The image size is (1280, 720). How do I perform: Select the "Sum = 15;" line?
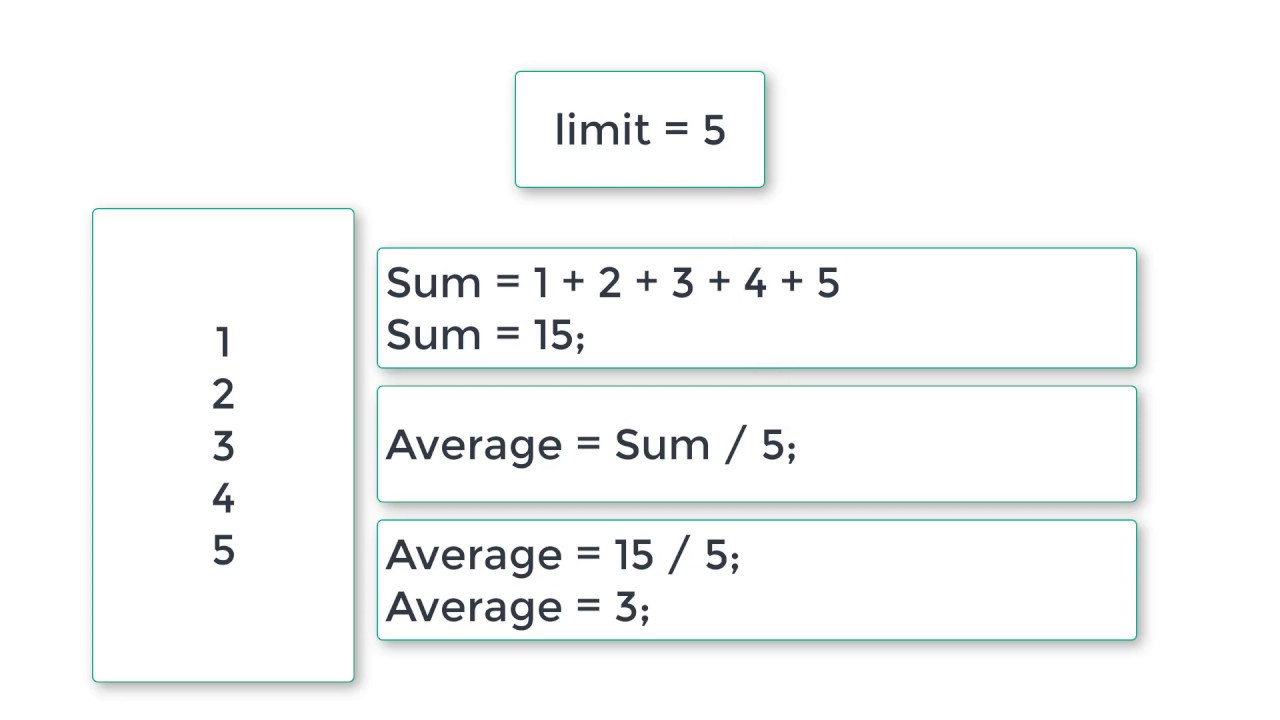(x=485, y=335)
